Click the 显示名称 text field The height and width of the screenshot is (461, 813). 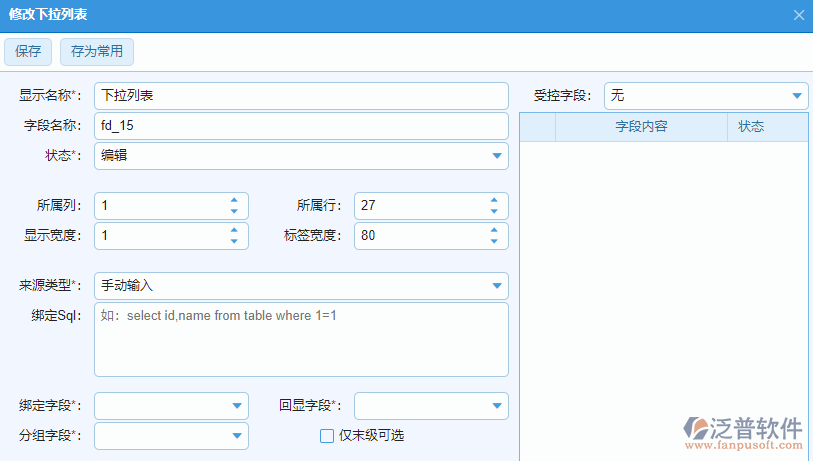(x=300, y=96)
